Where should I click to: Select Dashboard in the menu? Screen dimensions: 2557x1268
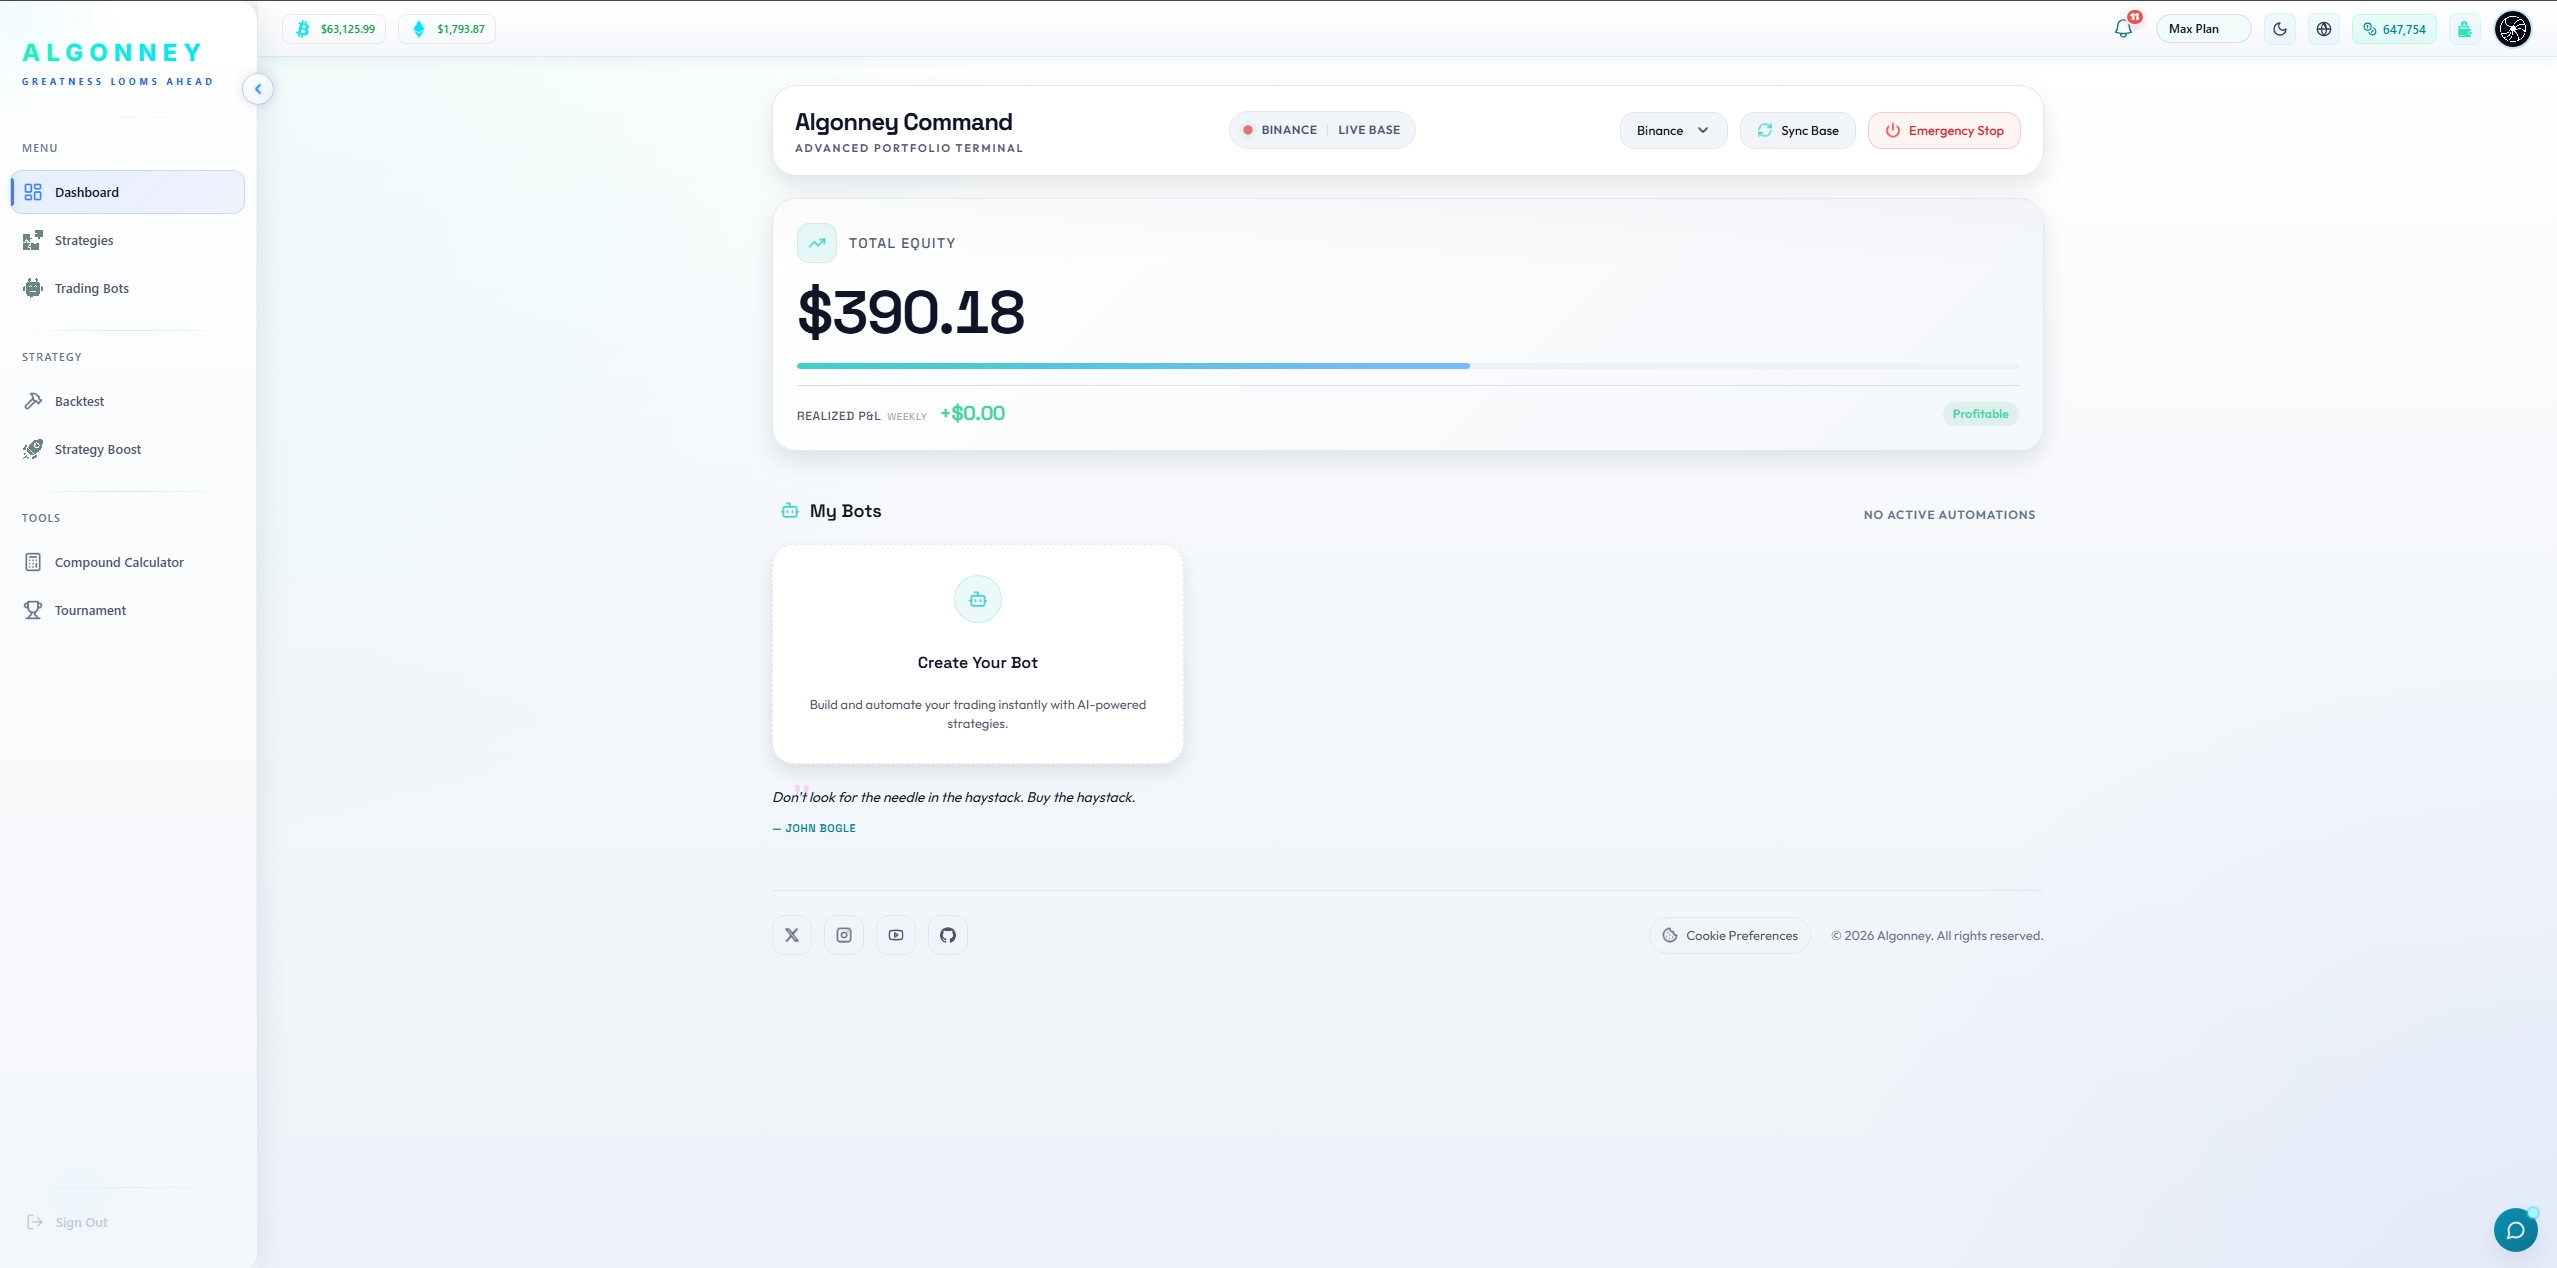pyautogui.click(x=128, y=192)
